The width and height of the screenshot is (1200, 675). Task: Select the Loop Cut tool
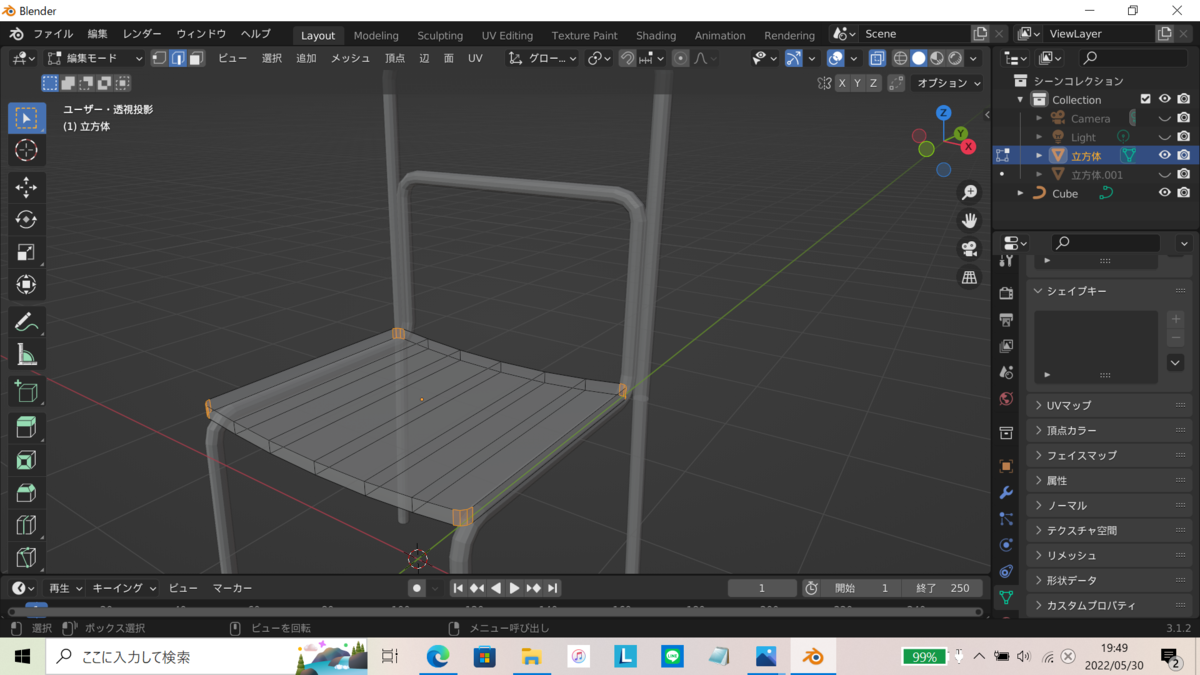pos(27,525)
